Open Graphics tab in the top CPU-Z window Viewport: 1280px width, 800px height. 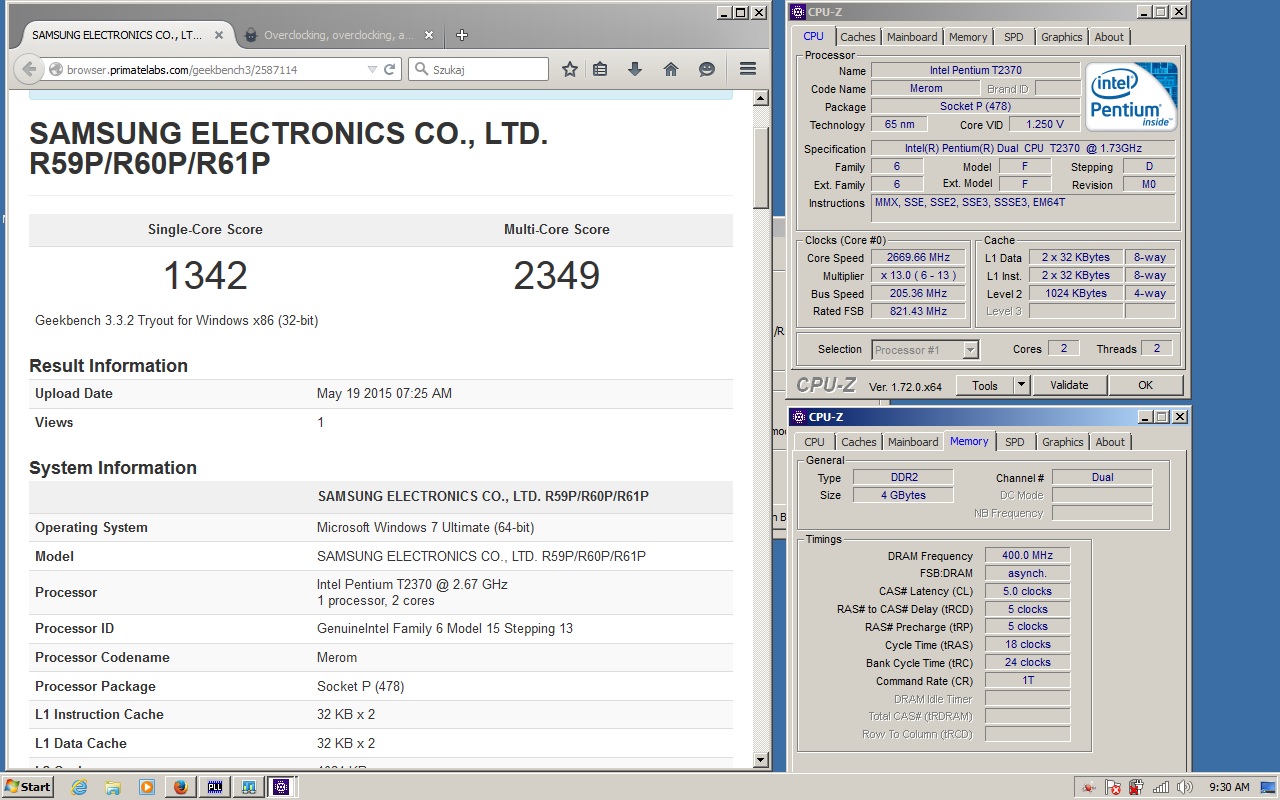(1061, 37)
